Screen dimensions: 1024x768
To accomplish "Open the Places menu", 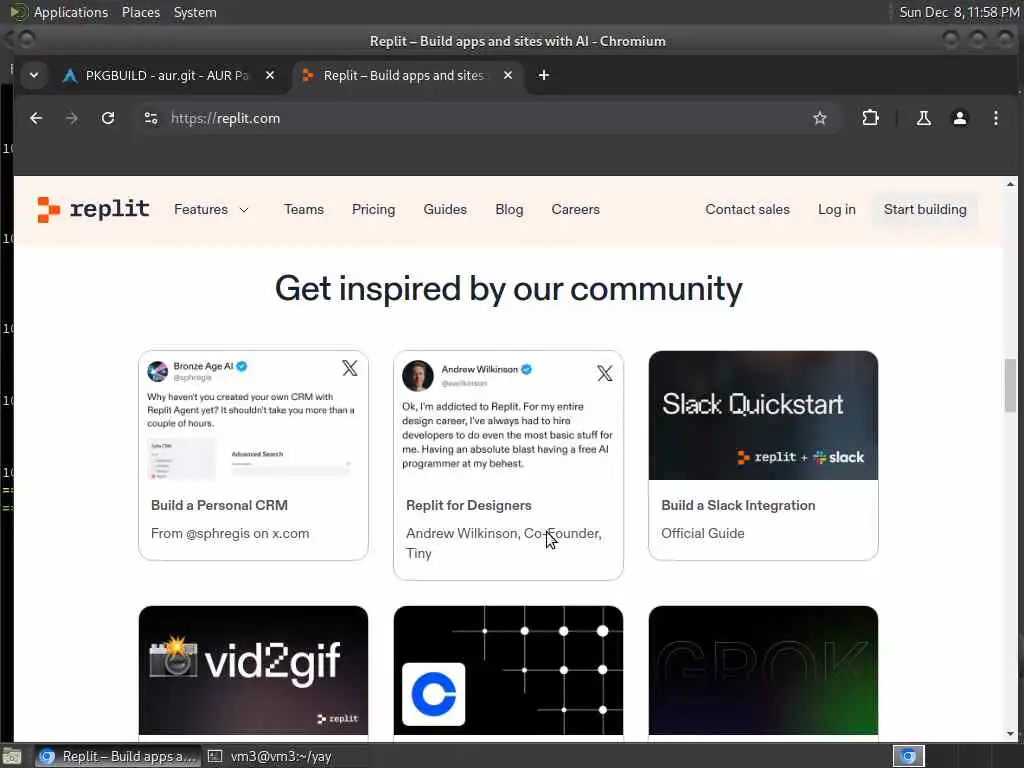I will 140,12.
